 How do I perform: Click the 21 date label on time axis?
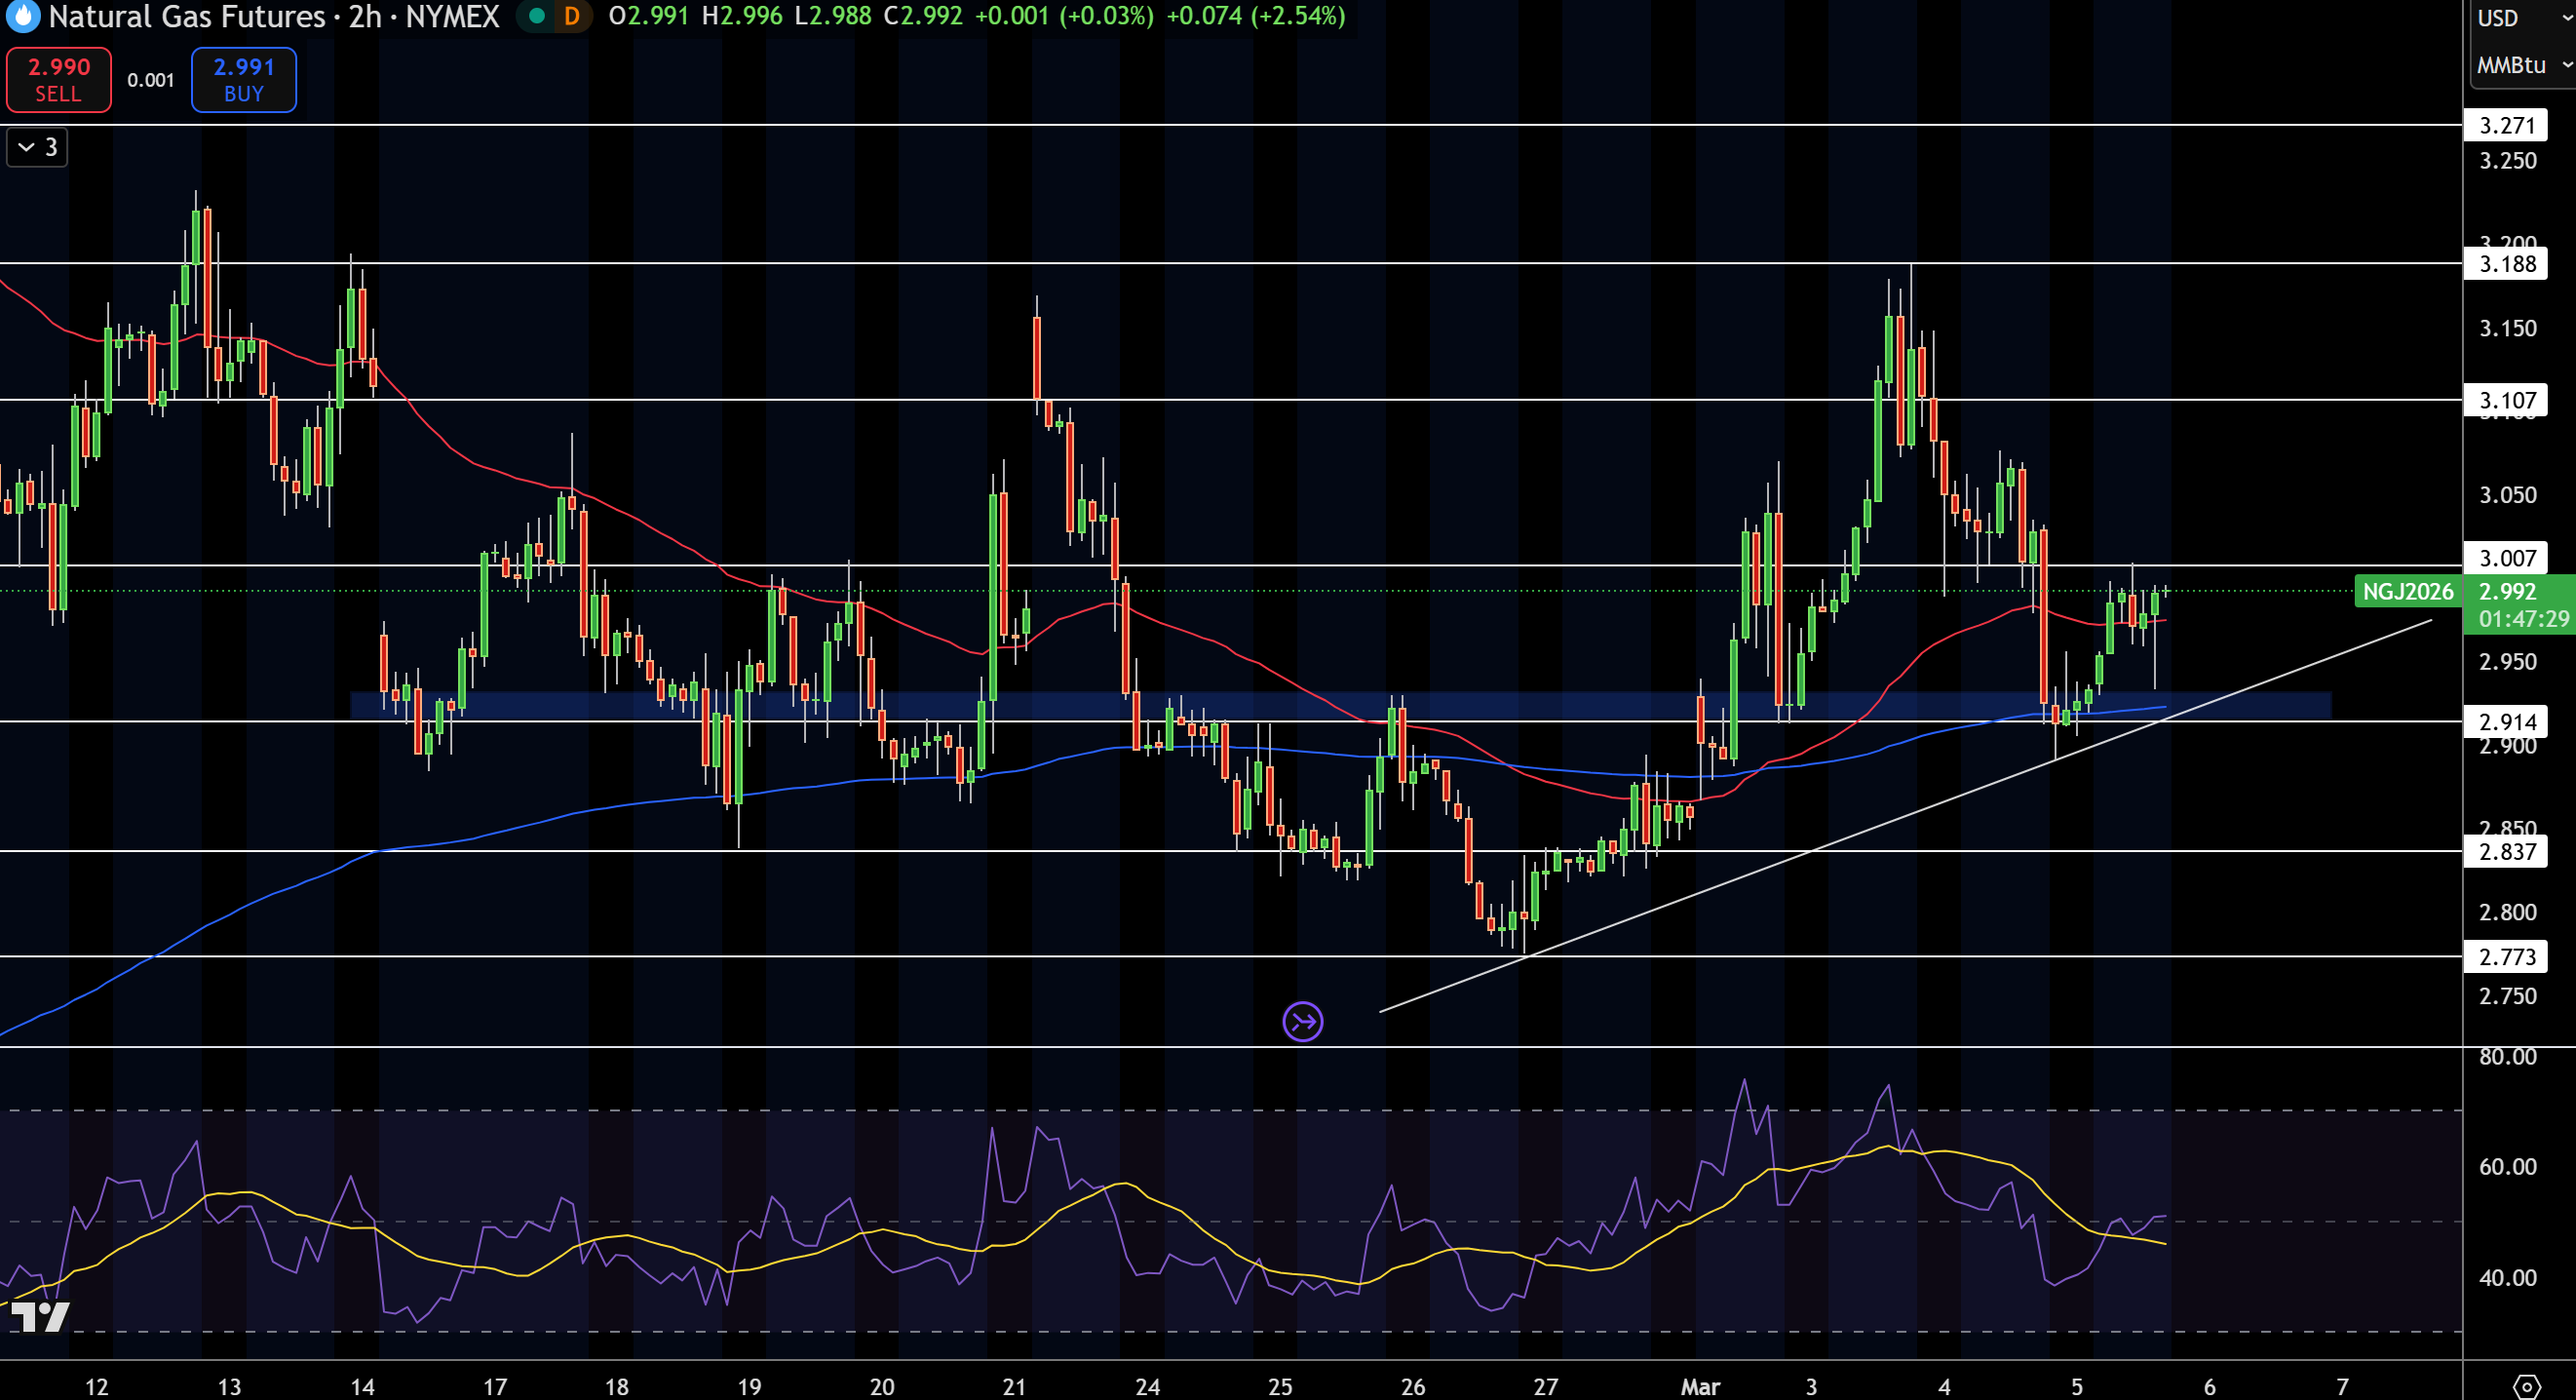1014,1386
